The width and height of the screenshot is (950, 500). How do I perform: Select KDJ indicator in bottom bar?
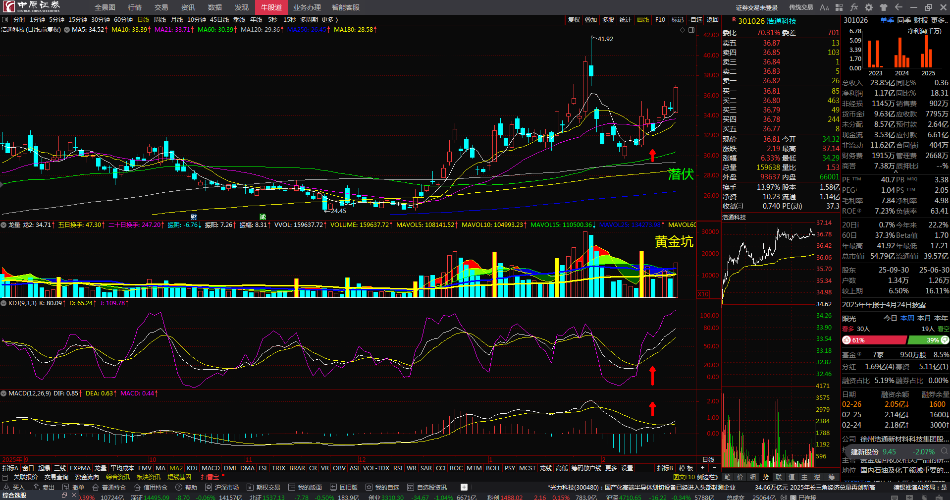point(192,468)
